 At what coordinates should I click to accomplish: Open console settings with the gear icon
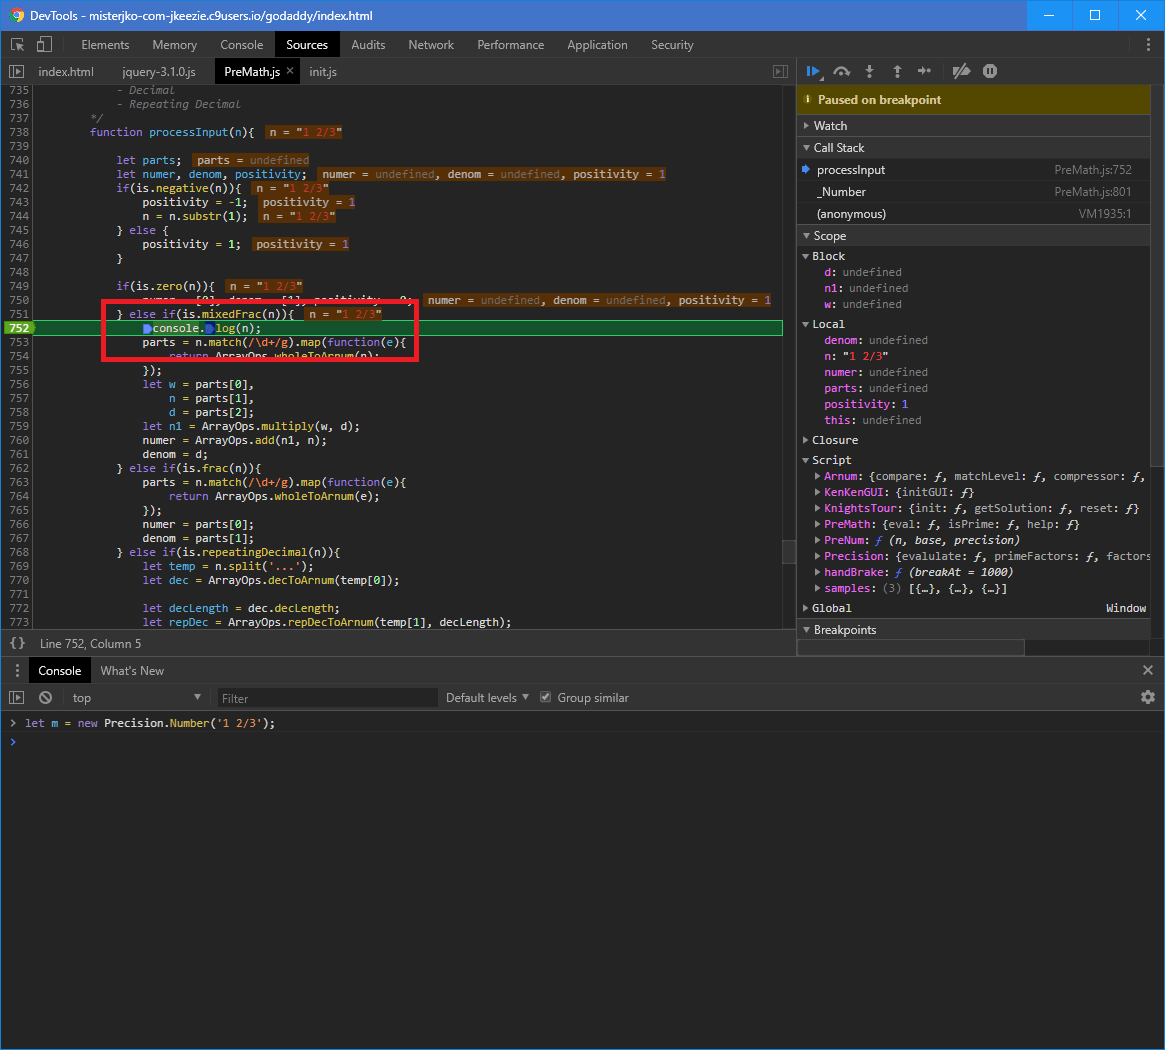coord(1148,697)
